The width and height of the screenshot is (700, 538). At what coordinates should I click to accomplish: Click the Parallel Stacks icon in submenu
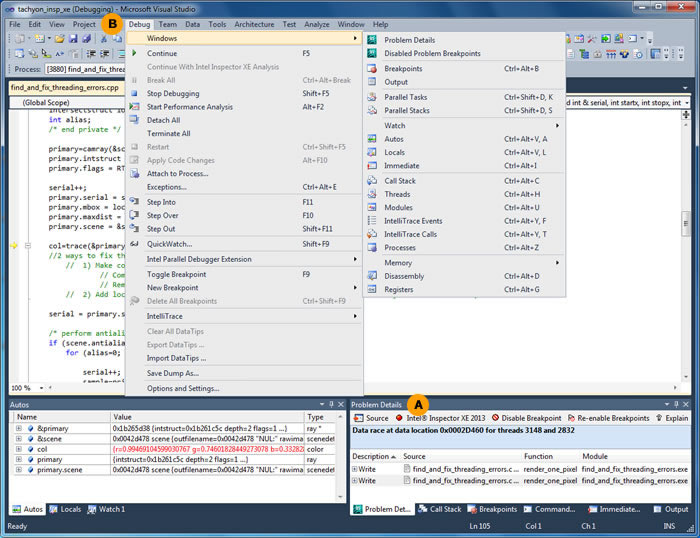(372, 110)
